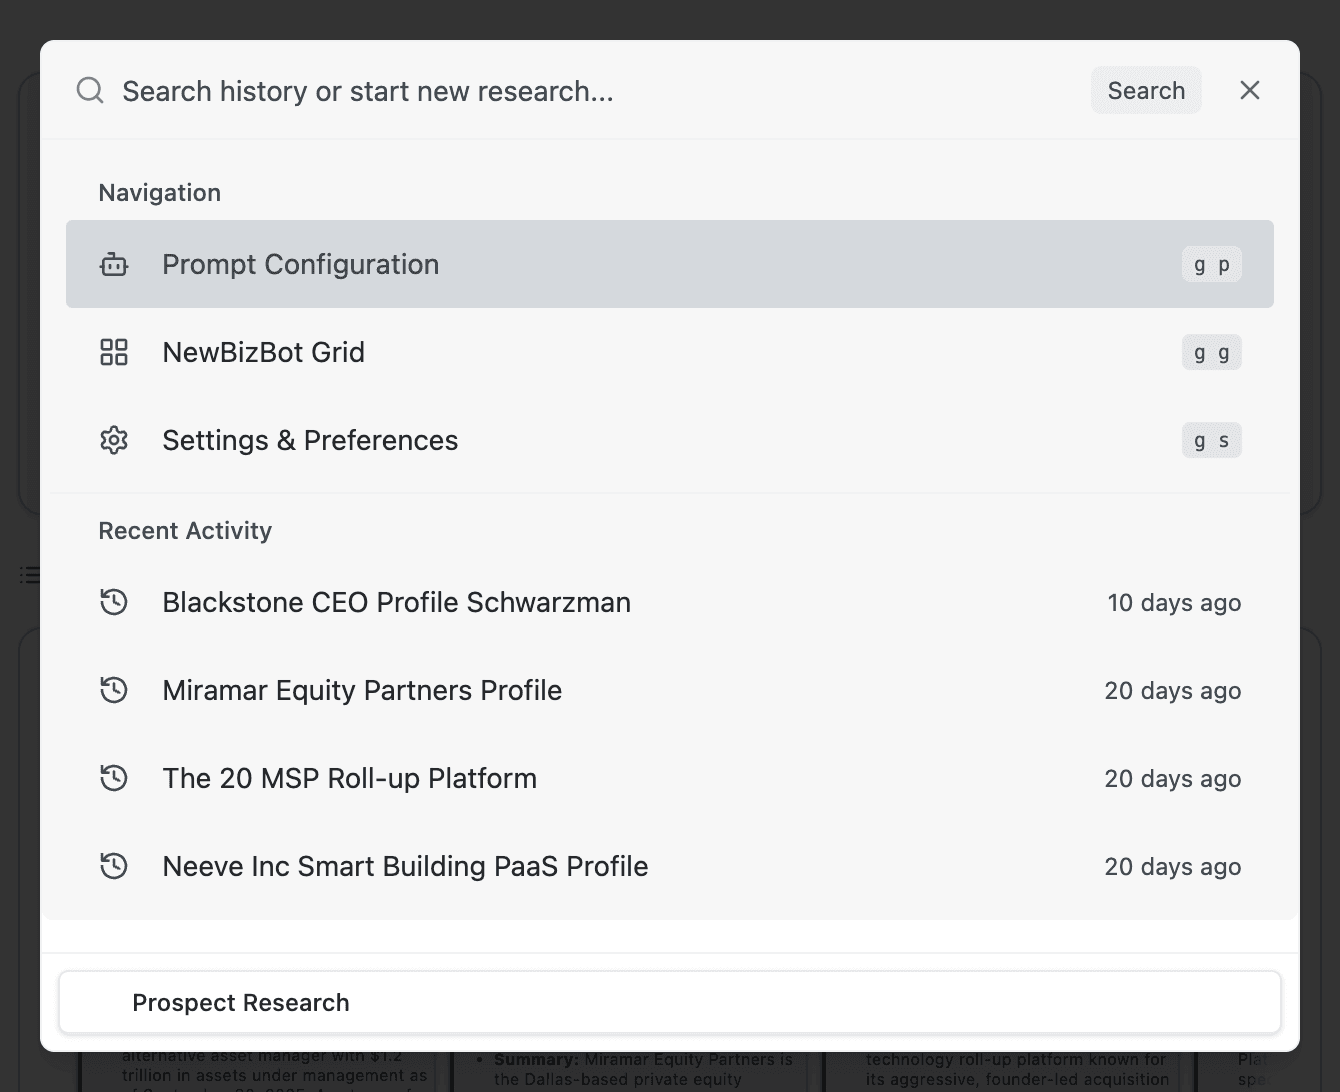Navigate to NewBizBot Grid
Image resolution: width=1340 pixels, height=1092 pixels.
coord(263,352)
